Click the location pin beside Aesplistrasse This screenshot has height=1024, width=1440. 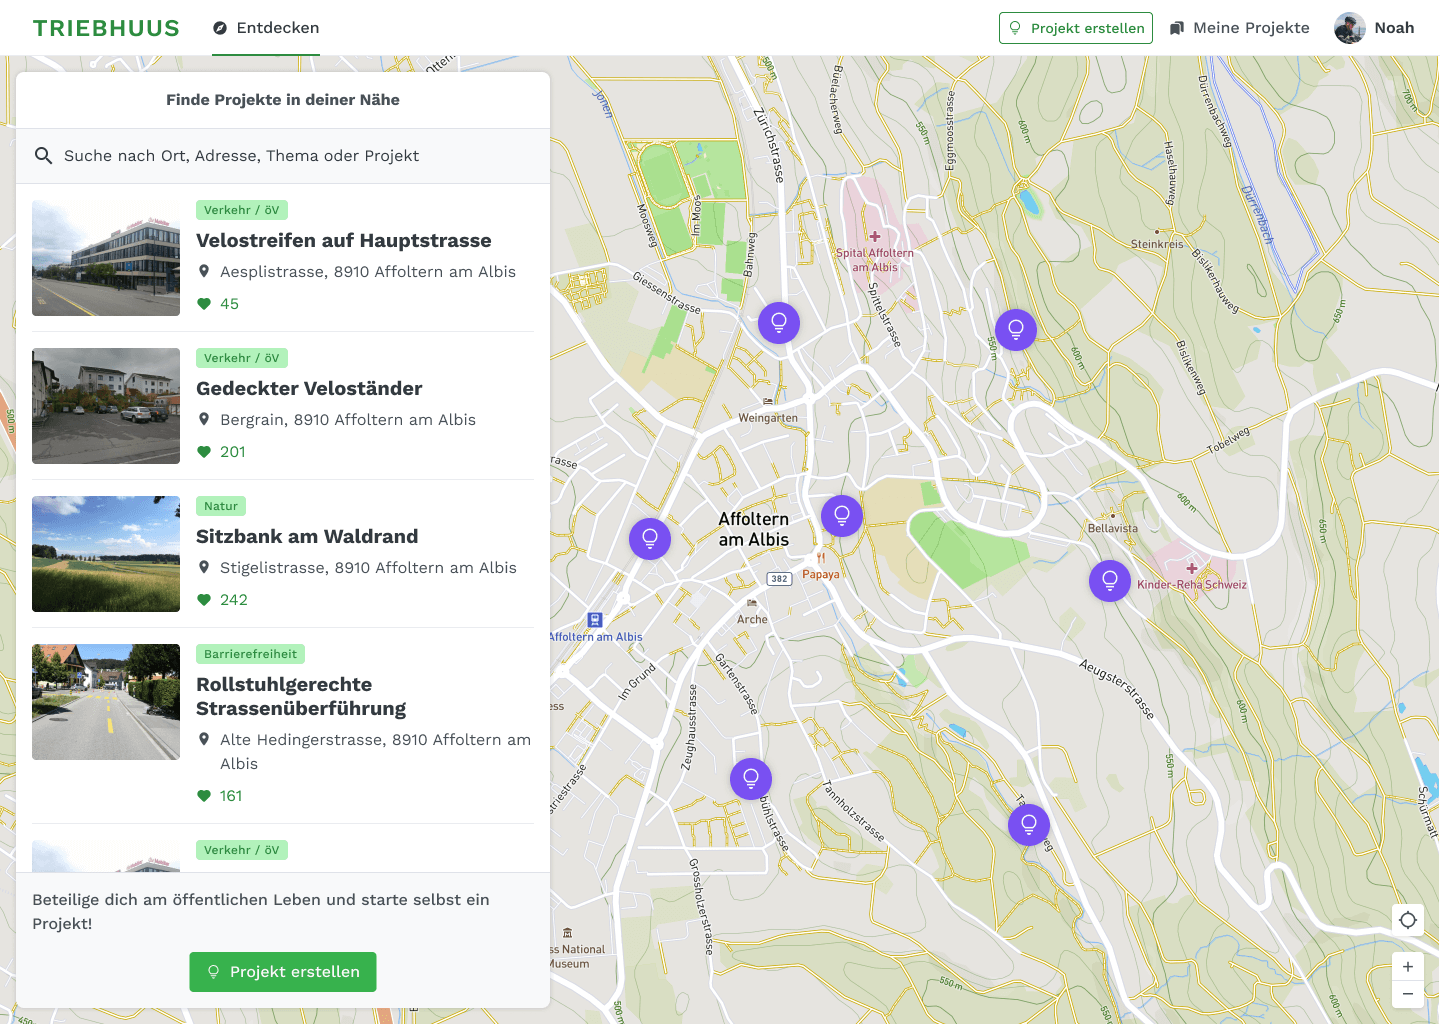click(x=206, y=271)
